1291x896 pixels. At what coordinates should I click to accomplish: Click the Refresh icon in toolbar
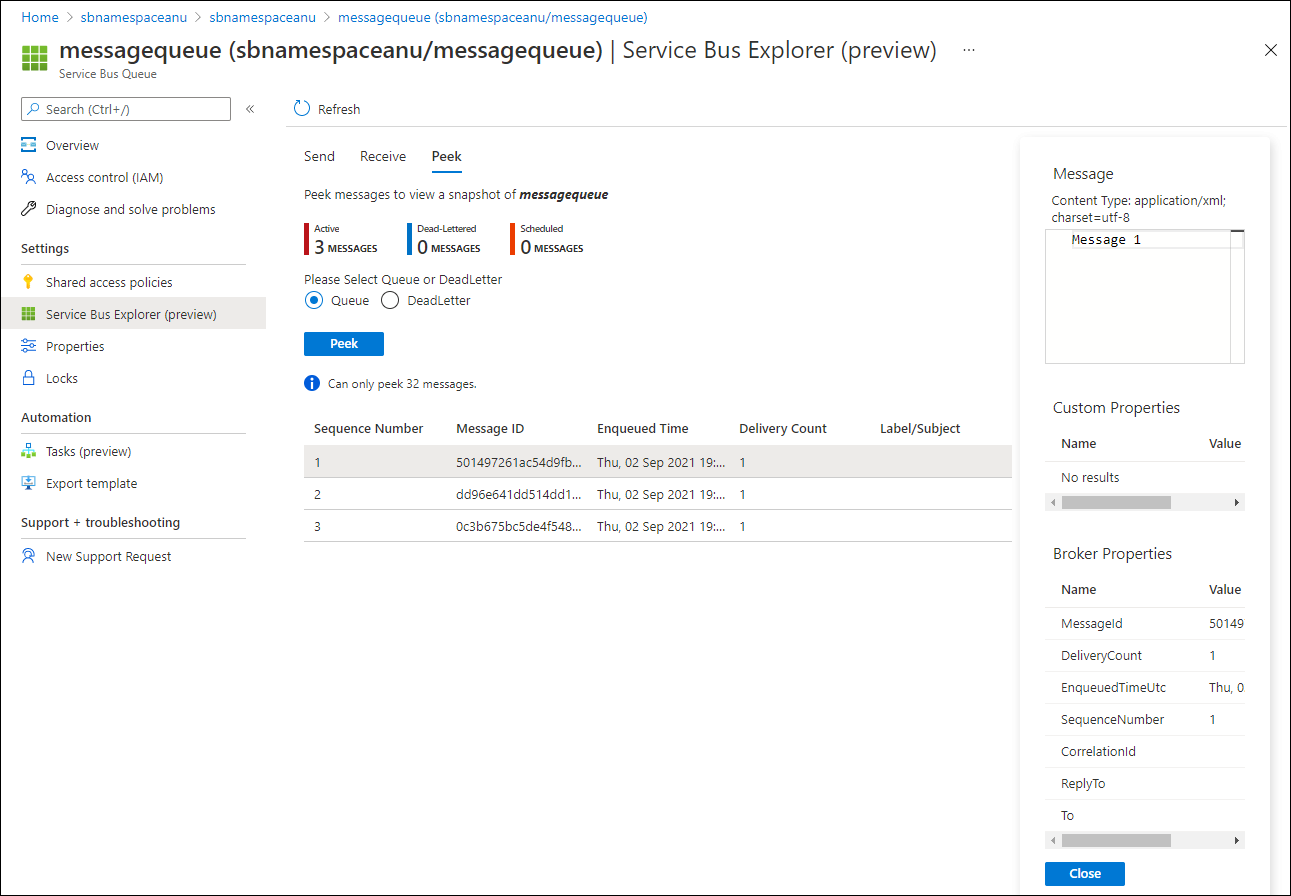[x=302, y=109]
